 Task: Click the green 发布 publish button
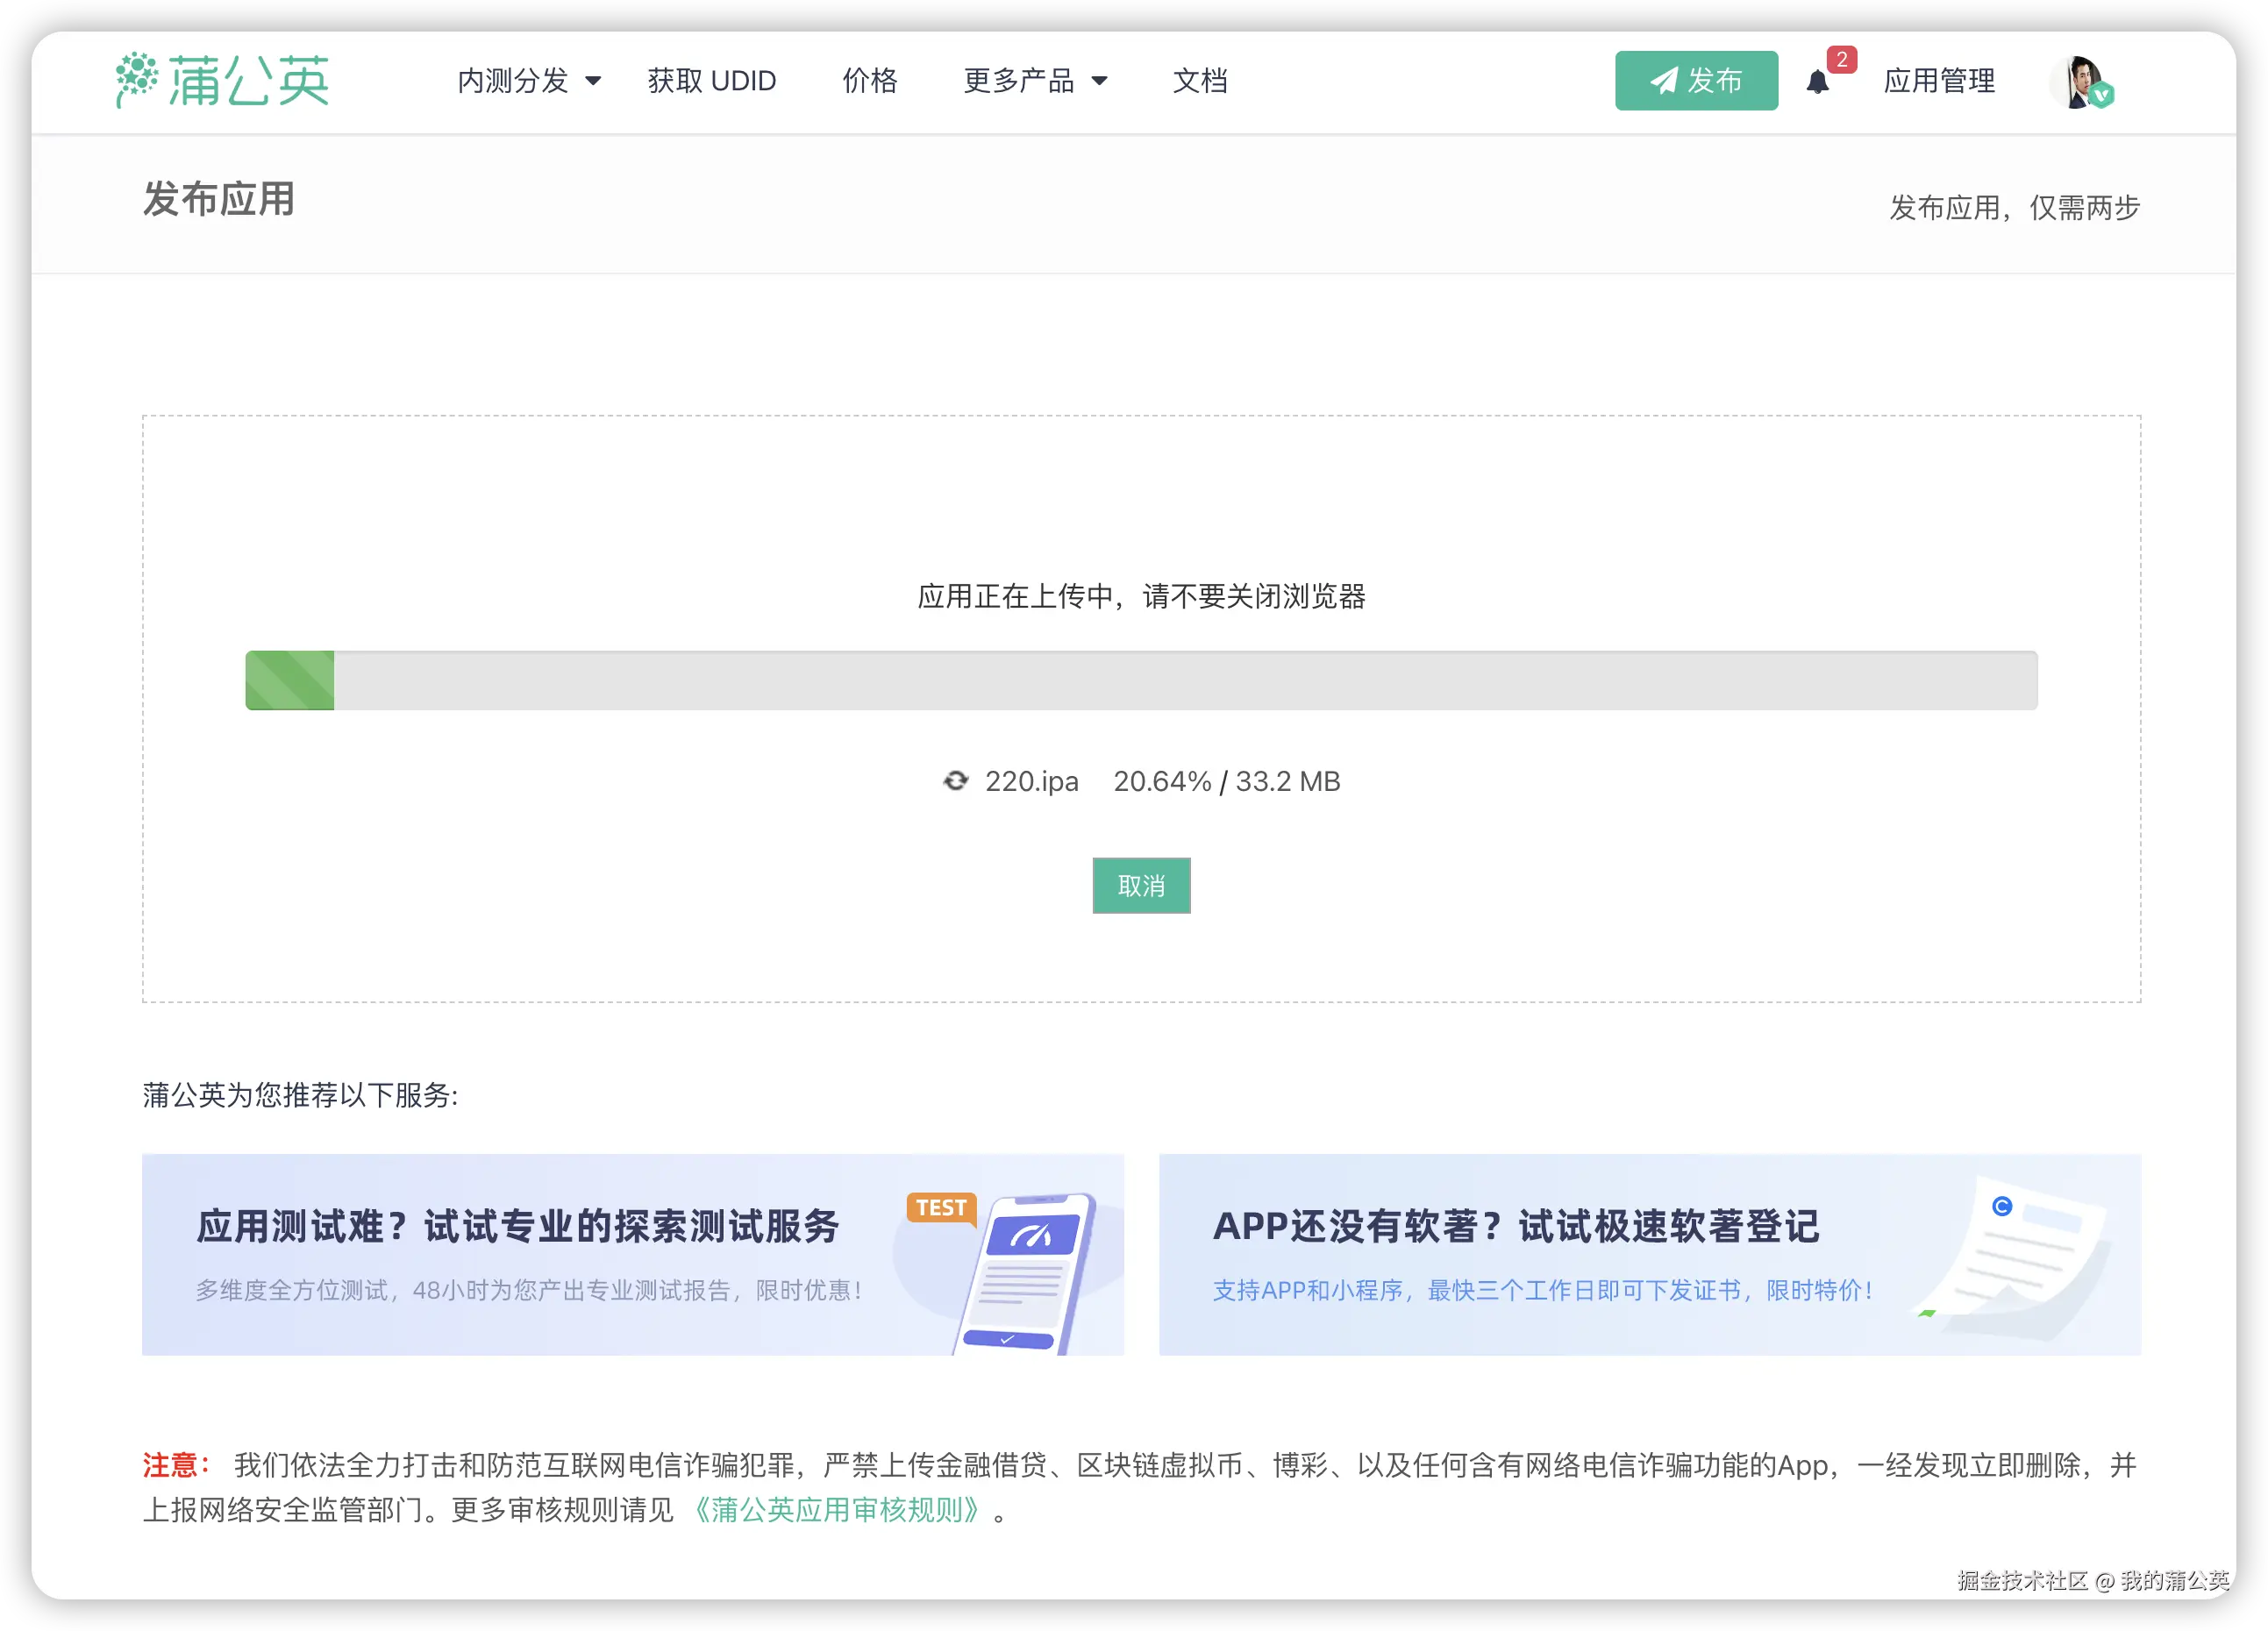[1695, 81]
